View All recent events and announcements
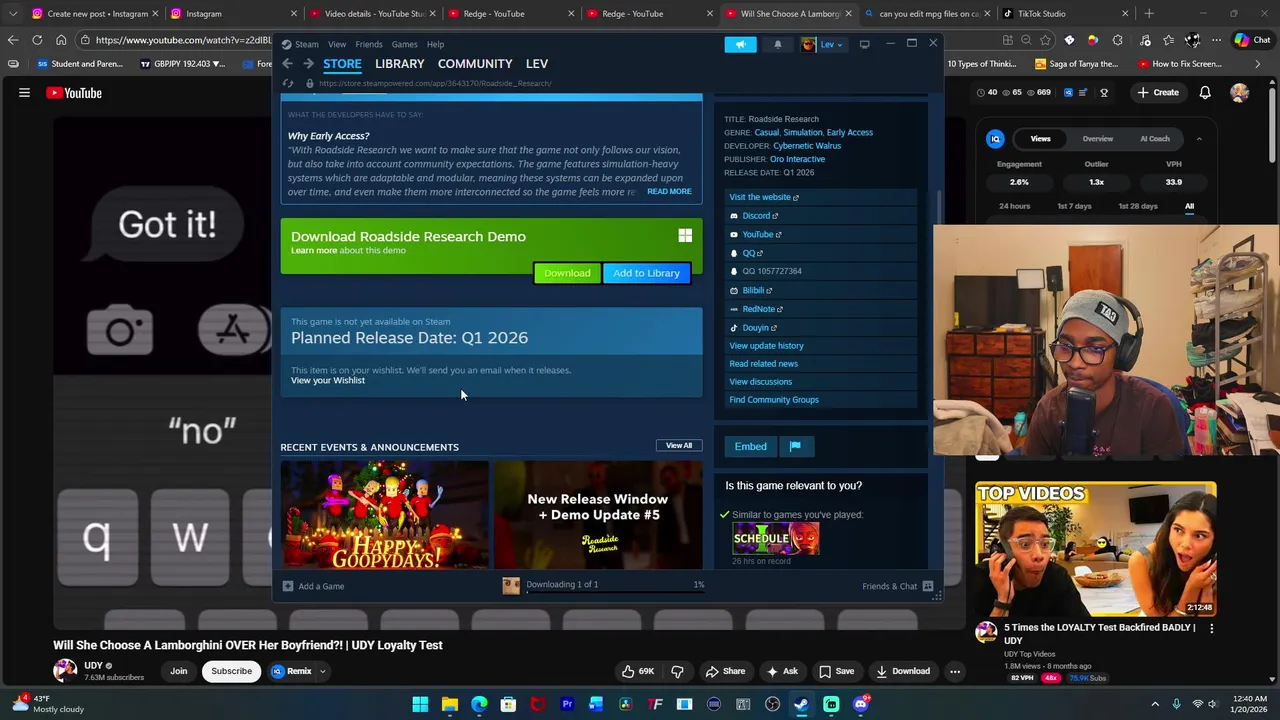The width and height of the screenshot is (1280, 720). [679, 446]
